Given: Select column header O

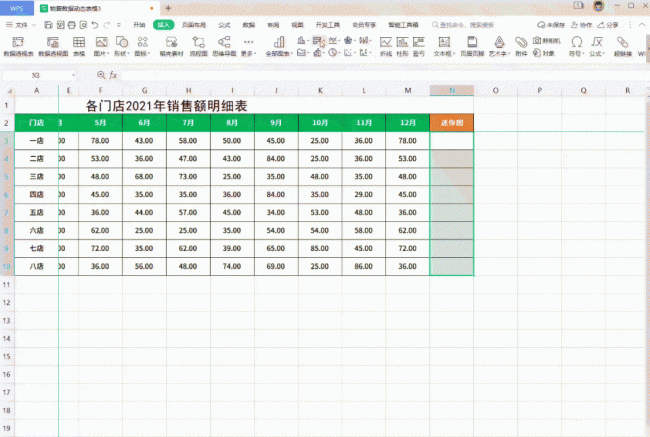Looking at the screenshot, I should tap(495, 90).
